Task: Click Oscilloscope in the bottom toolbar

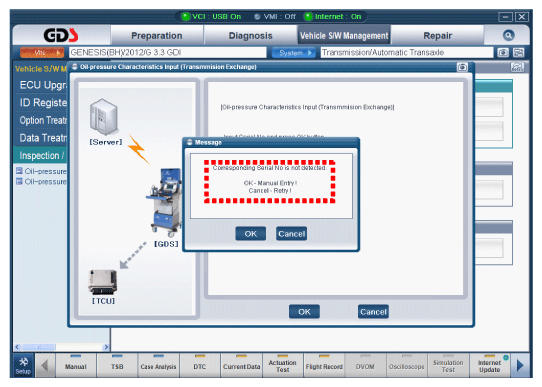Action: (407, 366)
